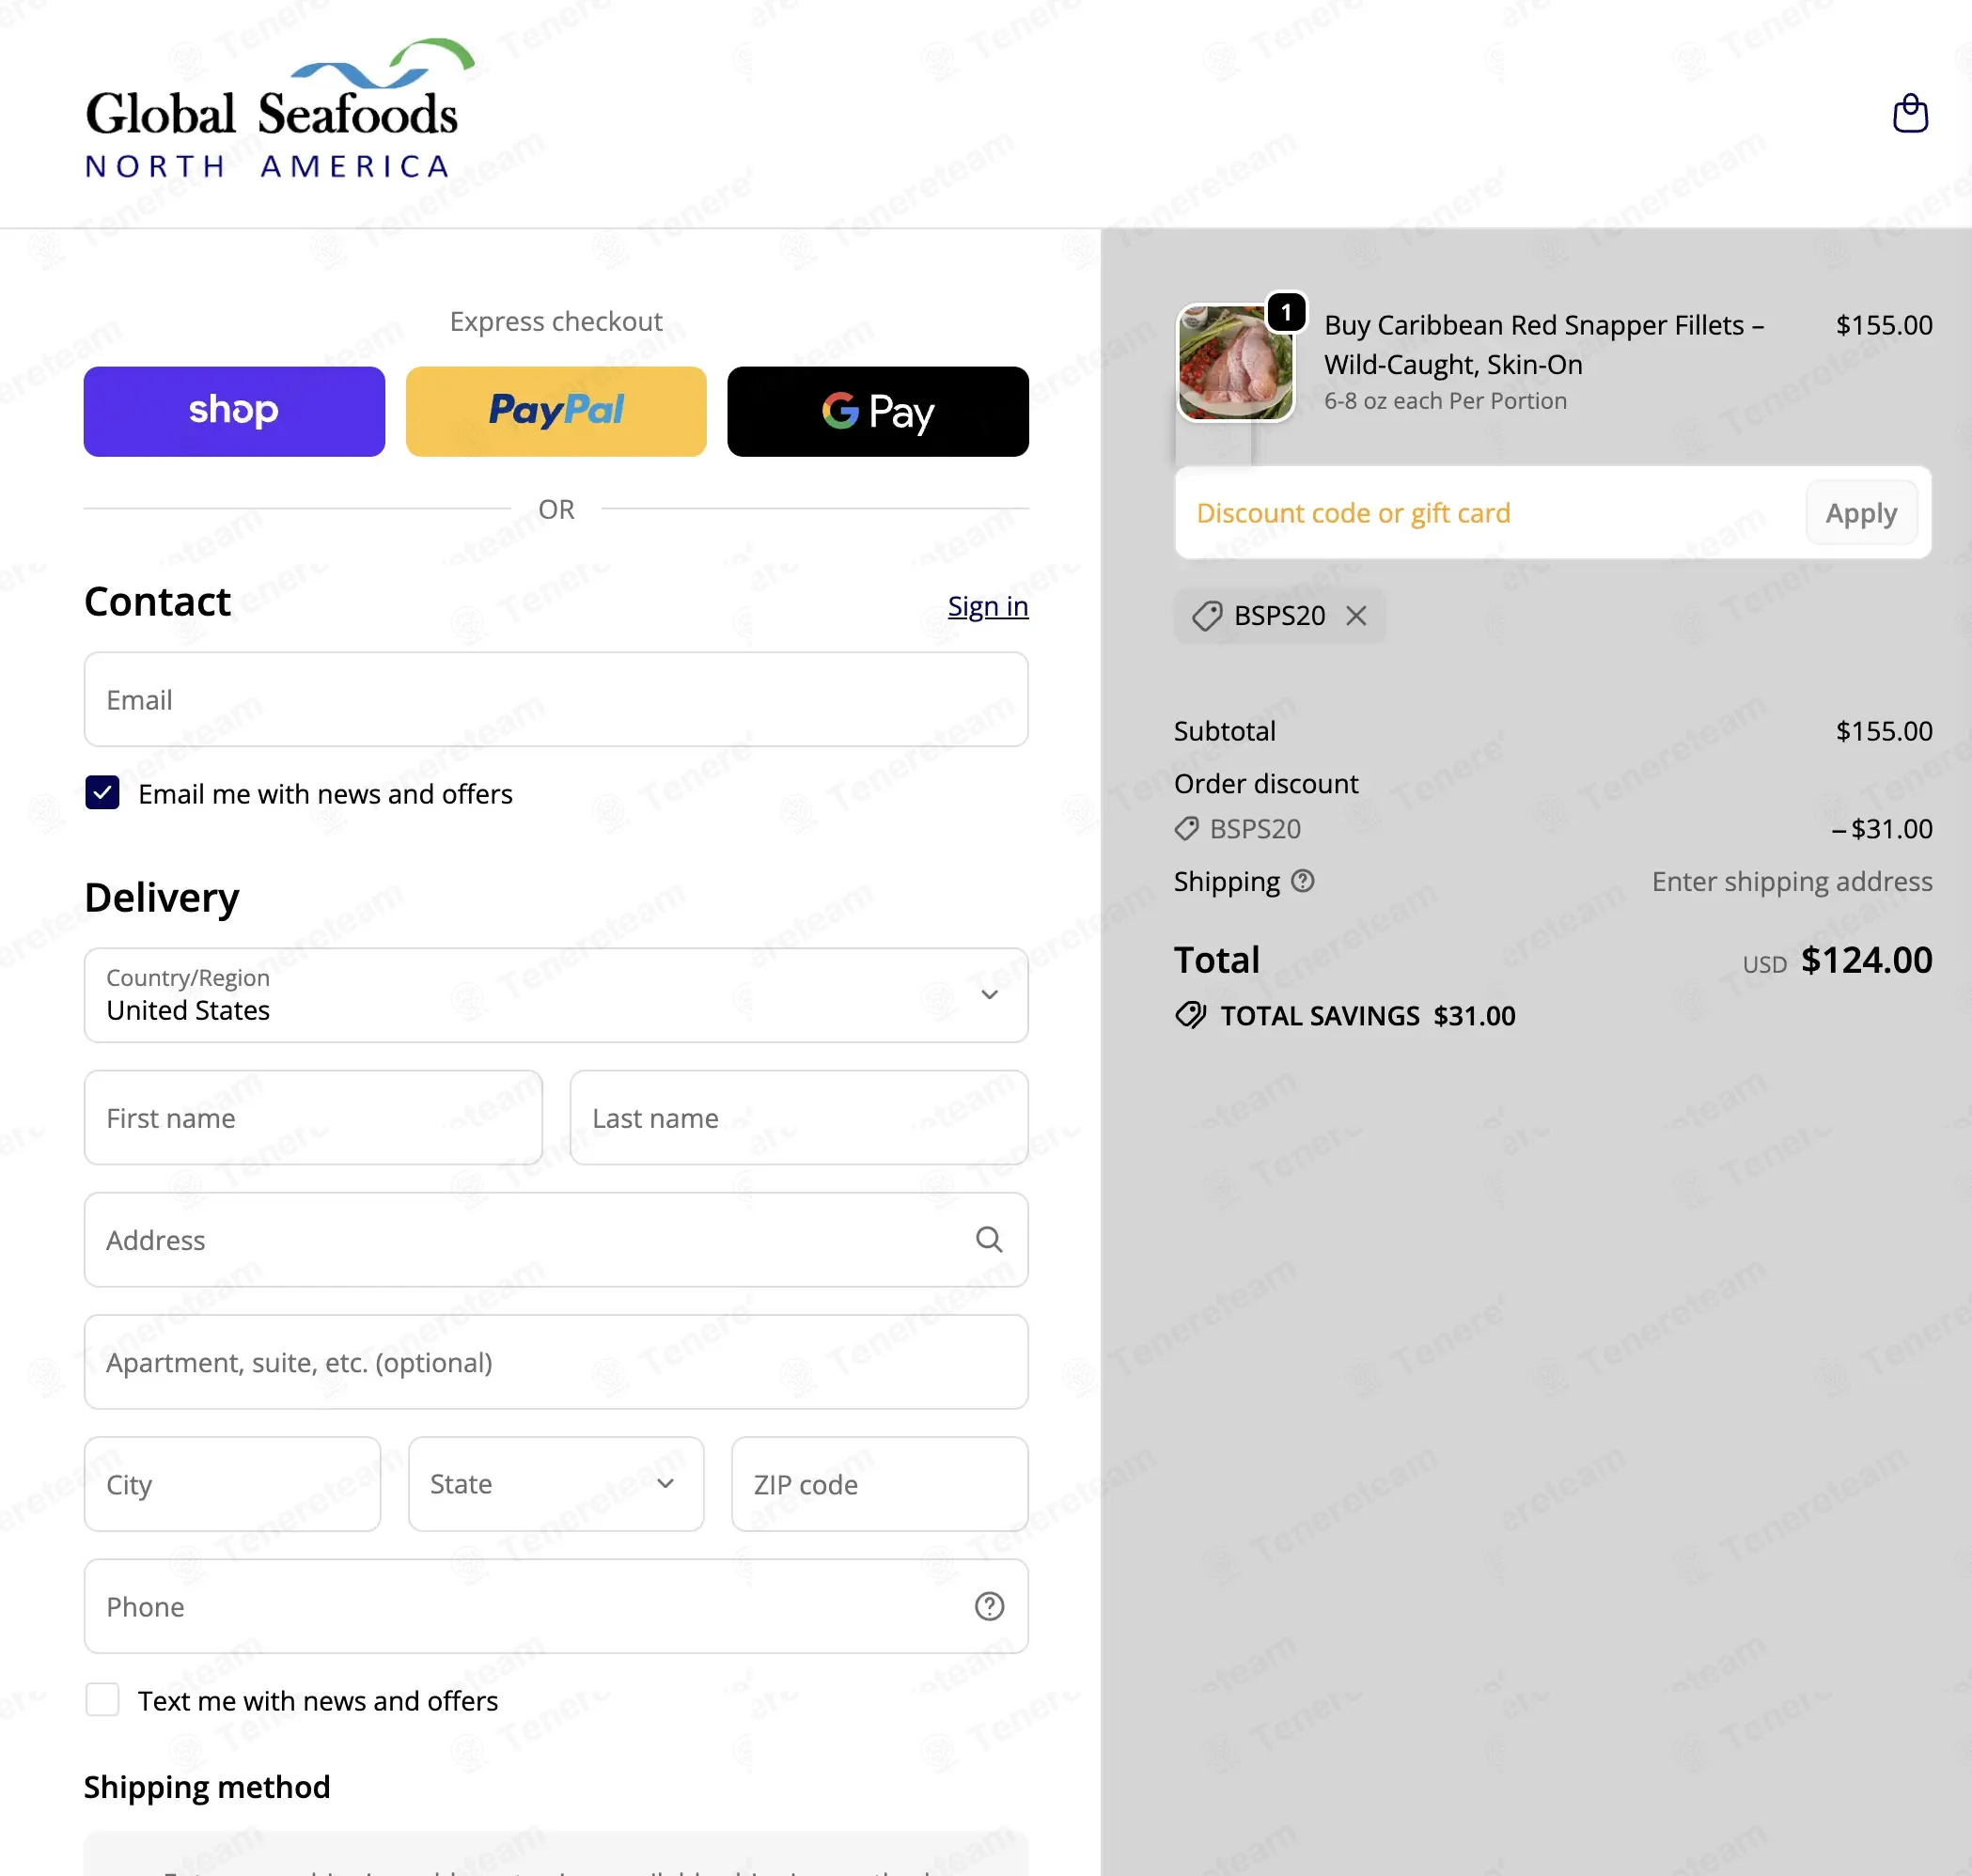Click the Subtotal $155.00 amount
1972x1876 pixels.
[1884, 731]
